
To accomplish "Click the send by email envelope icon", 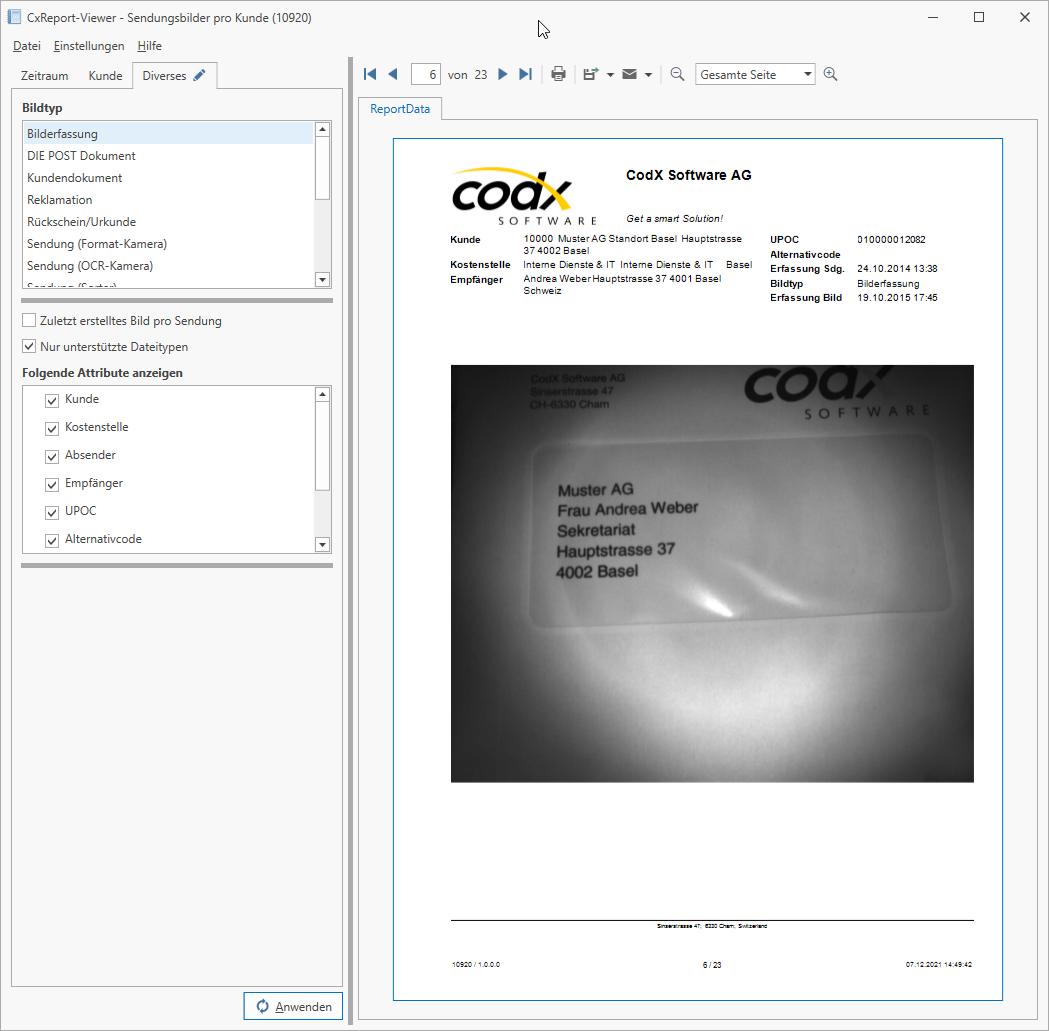I will coord(630,74).
